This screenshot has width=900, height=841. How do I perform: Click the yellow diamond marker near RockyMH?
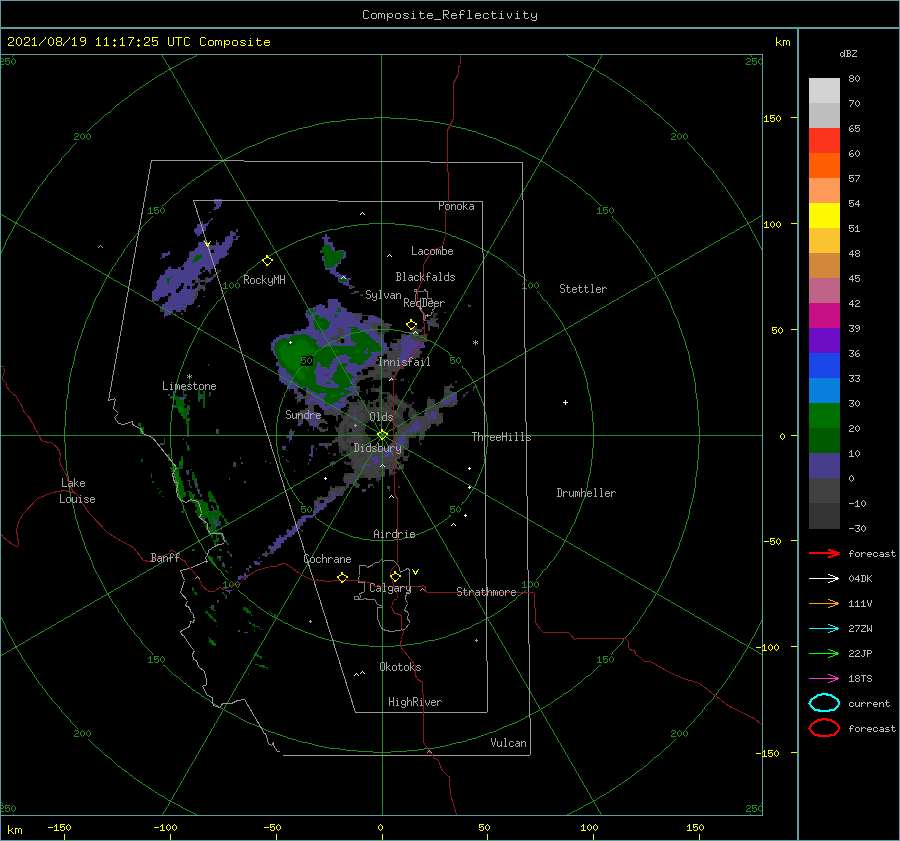coord(267,261)
